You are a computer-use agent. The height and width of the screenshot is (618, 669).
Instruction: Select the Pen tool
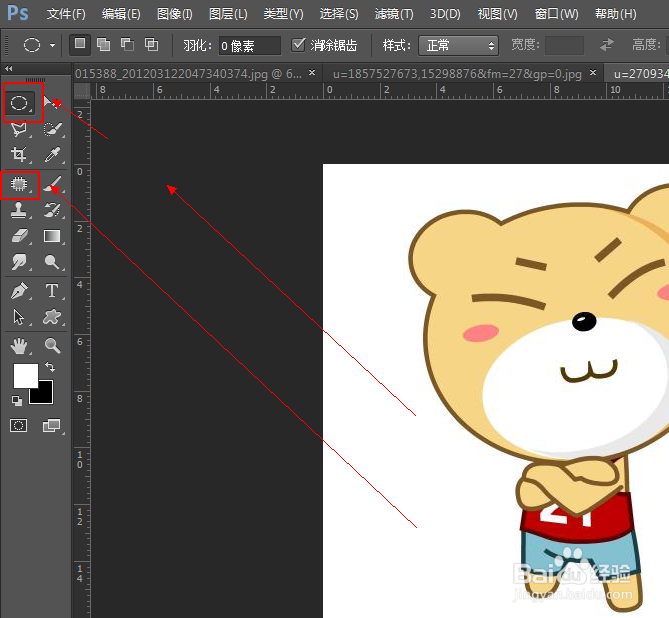coord(19,291)
